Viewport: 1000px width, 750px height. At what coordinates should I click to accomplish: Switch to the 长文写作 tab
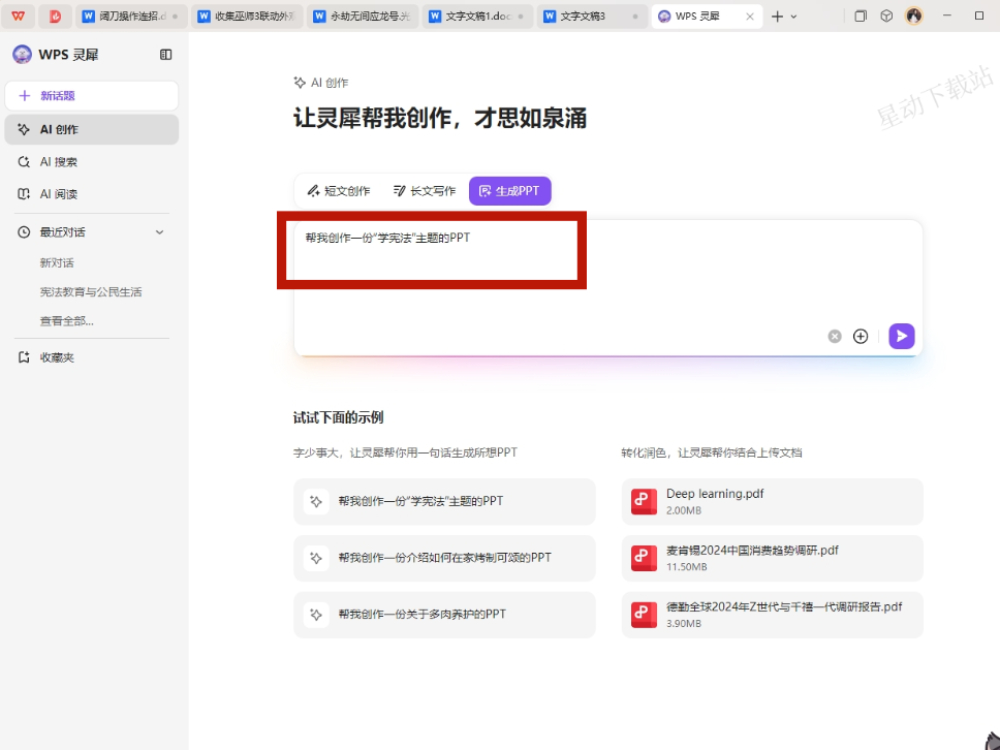click(x=424, y=191)
